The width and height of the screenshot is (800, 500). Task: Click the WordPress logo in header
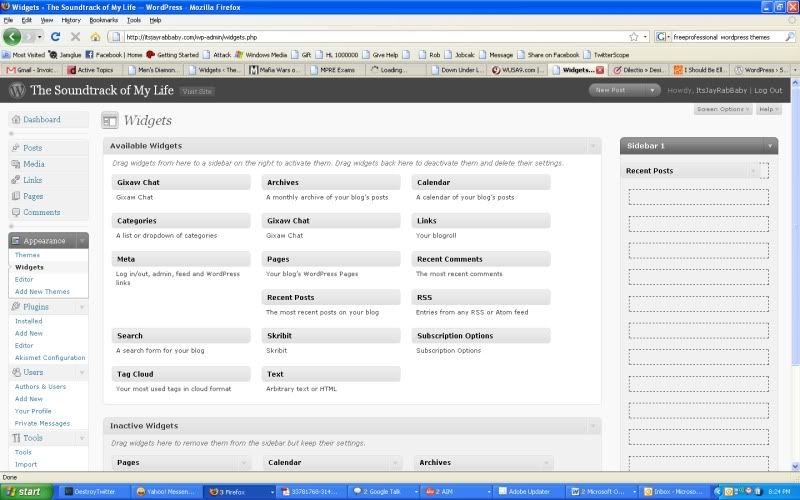pos(16,90)
